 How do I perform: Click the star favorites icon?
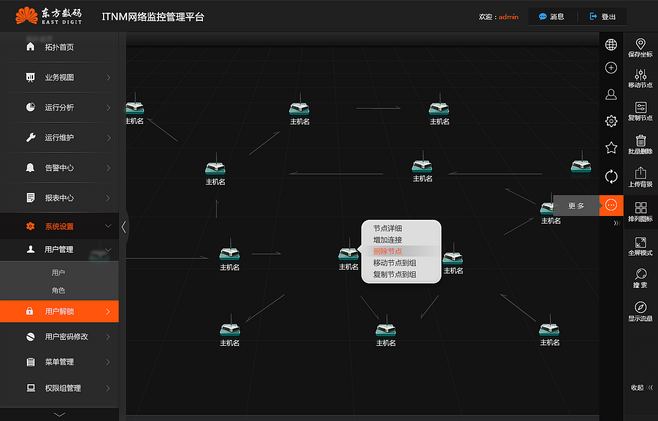point(611,148)
